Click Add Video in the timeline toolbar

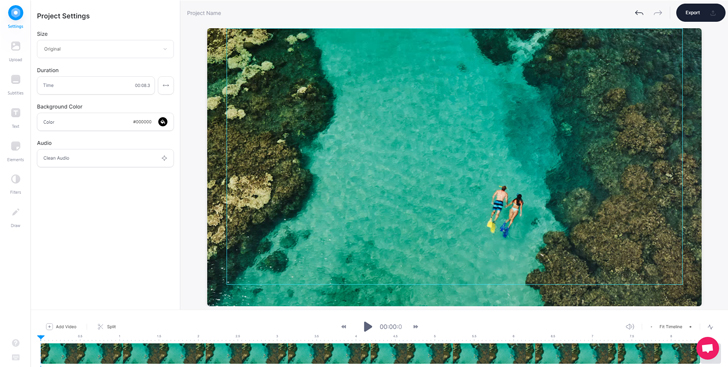(x=61, y=327)
